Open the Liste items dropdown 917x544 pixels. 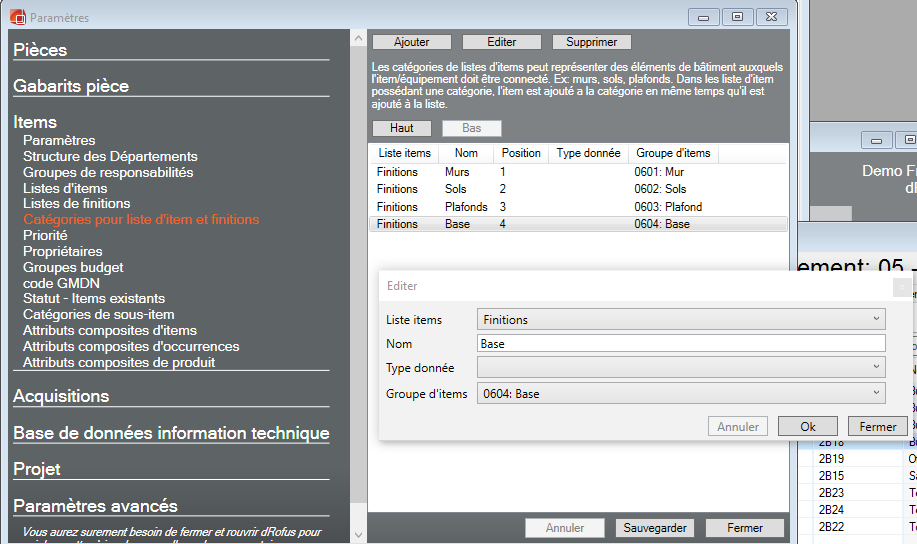681,320
